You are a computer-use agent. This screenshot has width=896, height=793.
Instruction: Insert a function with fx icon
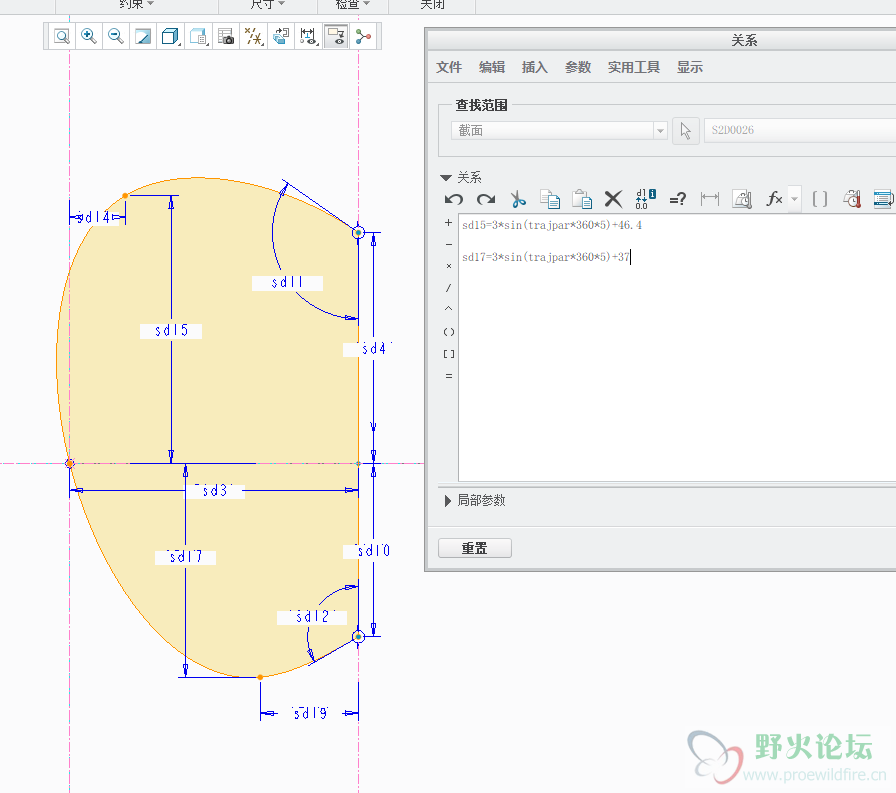[x=774, y=199]
